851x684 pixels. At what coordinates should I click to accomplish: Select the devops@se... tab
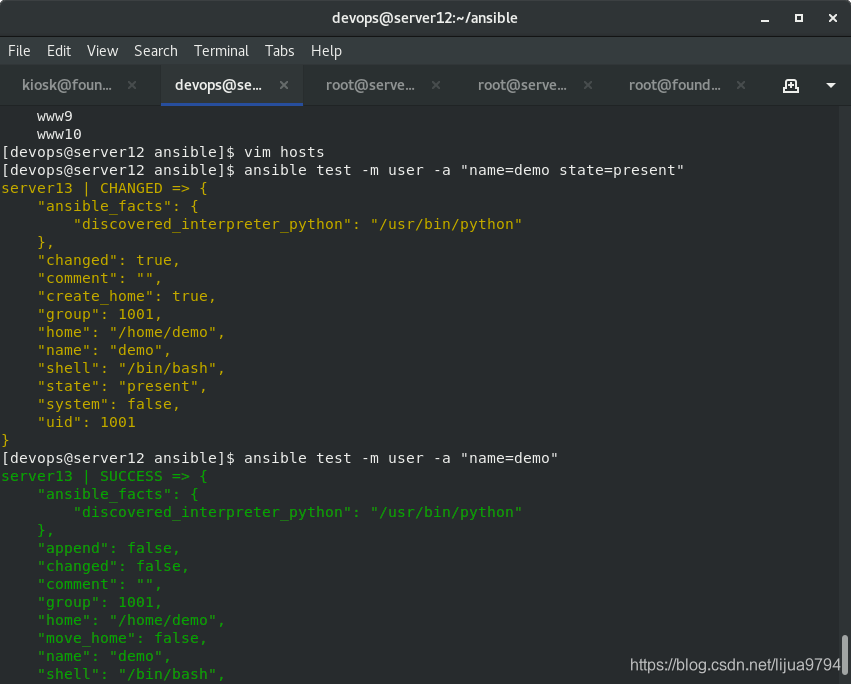pos(218,85)
